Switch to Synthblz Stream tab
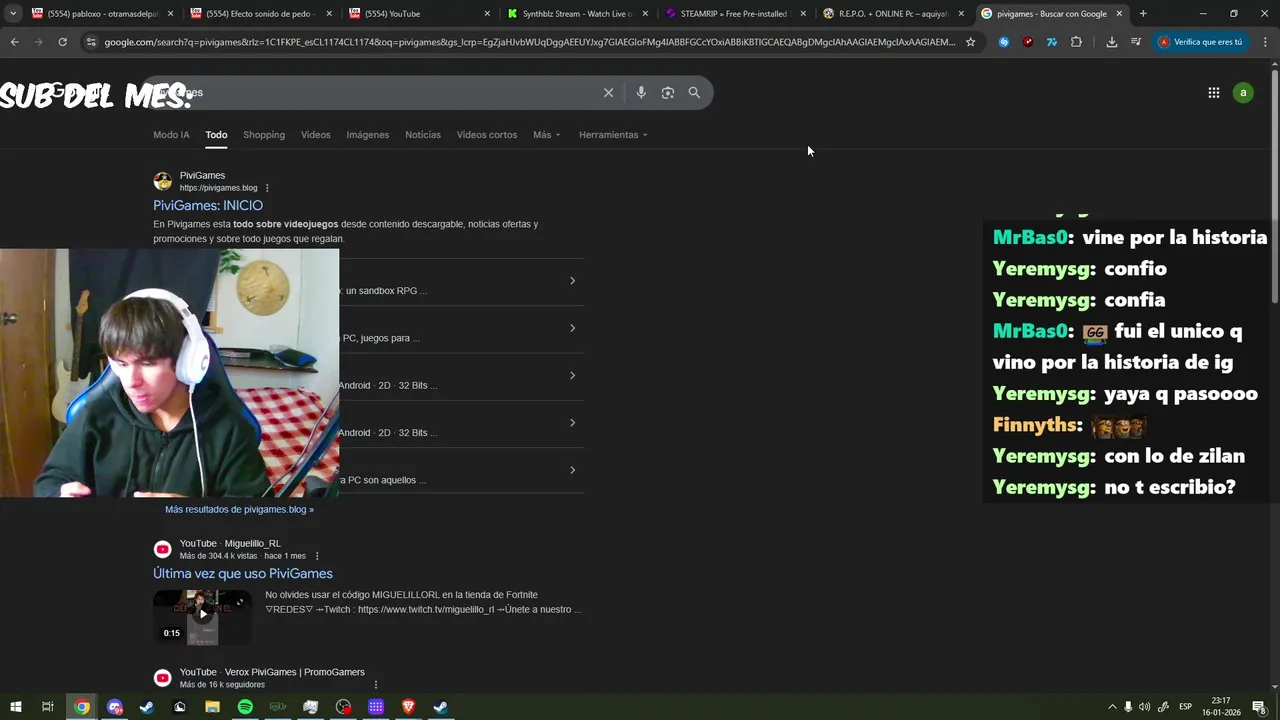 click(578, 14)
